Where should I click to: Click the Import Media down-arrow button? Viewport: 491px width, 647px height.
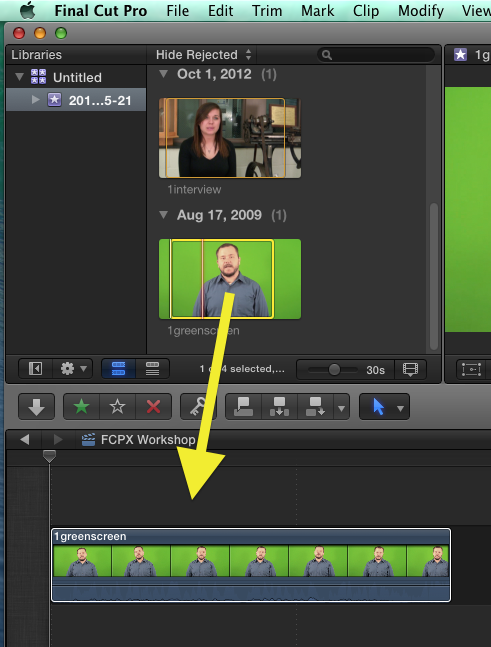tap(36, 407)
